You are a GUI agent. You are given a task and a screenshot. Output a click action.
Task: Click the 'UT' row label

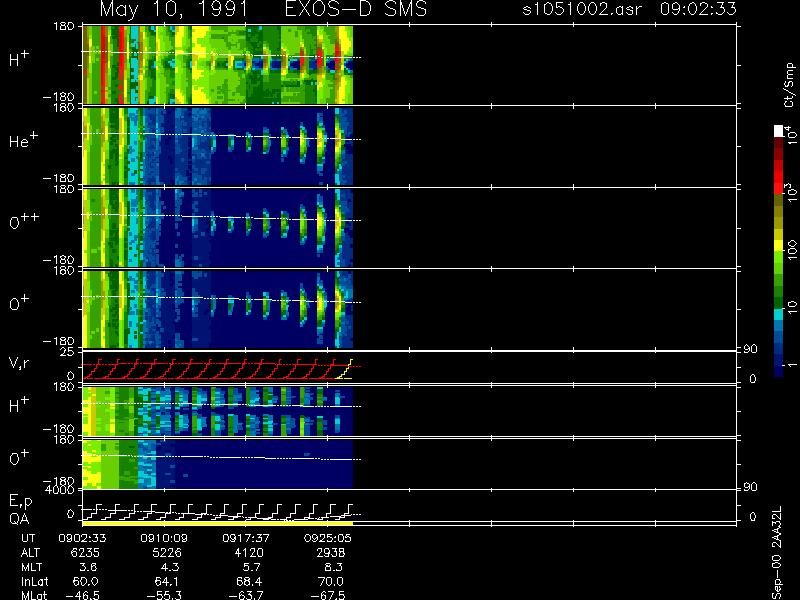pyautogui.click(x=29, y=538)
